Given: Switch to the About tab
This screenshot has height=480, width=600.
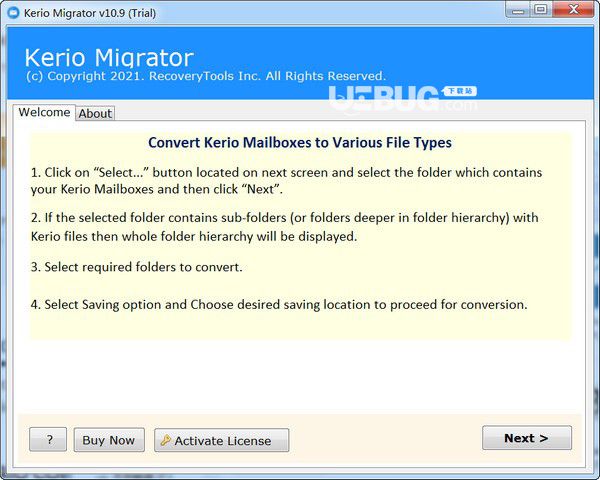Looking at the screenshot, I should 95,113.
